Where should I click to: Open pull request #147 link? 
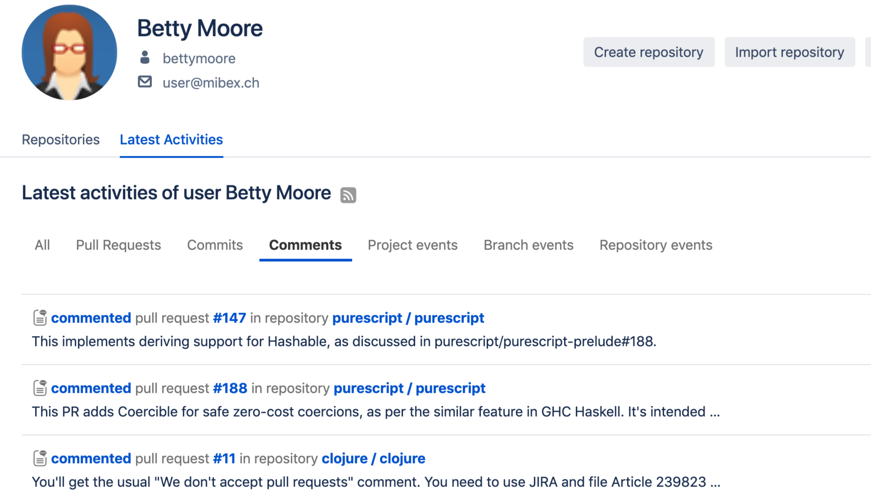coord(229,318)
